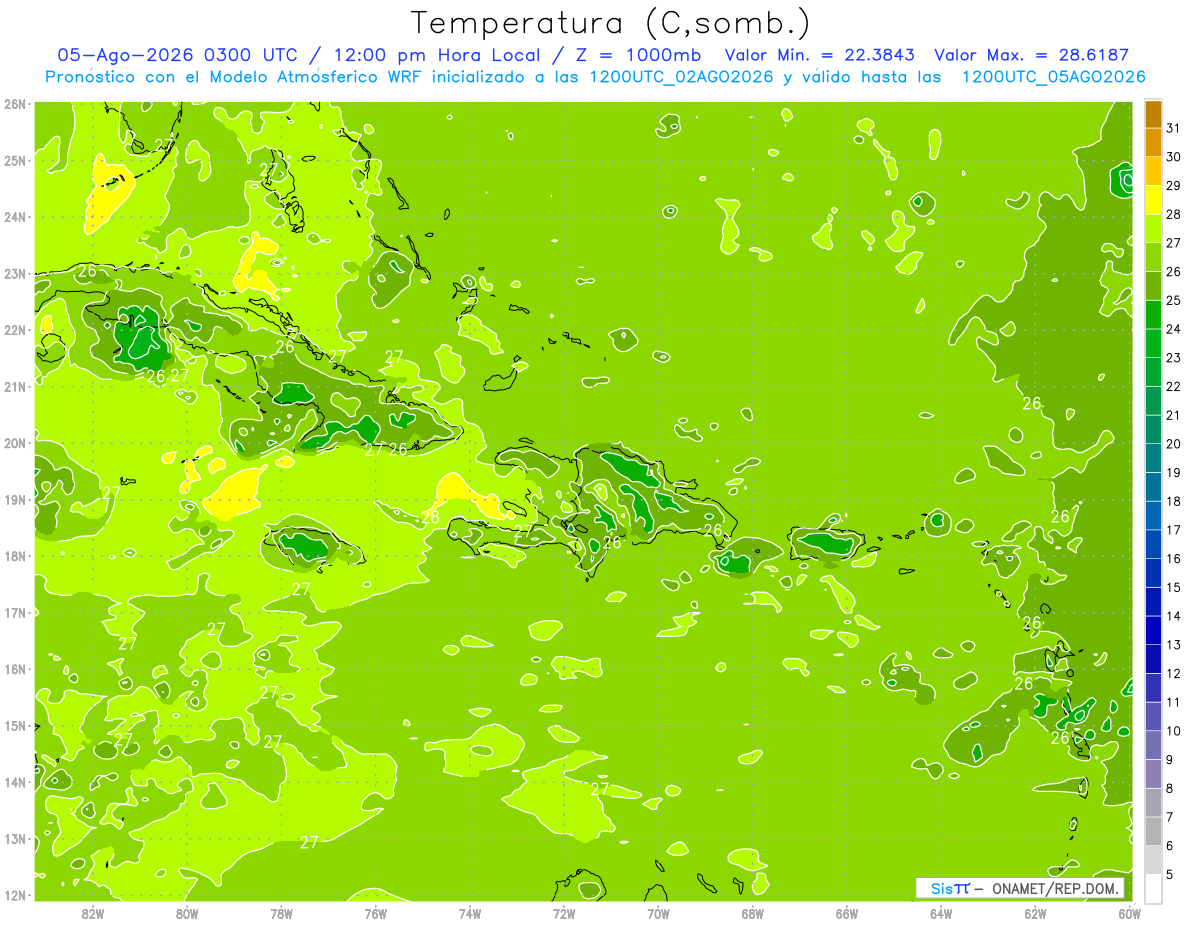Click the "20N" latitude axis label
Image resolution: width=1200 pixels, height=927 pixels.
pos(15,443)
